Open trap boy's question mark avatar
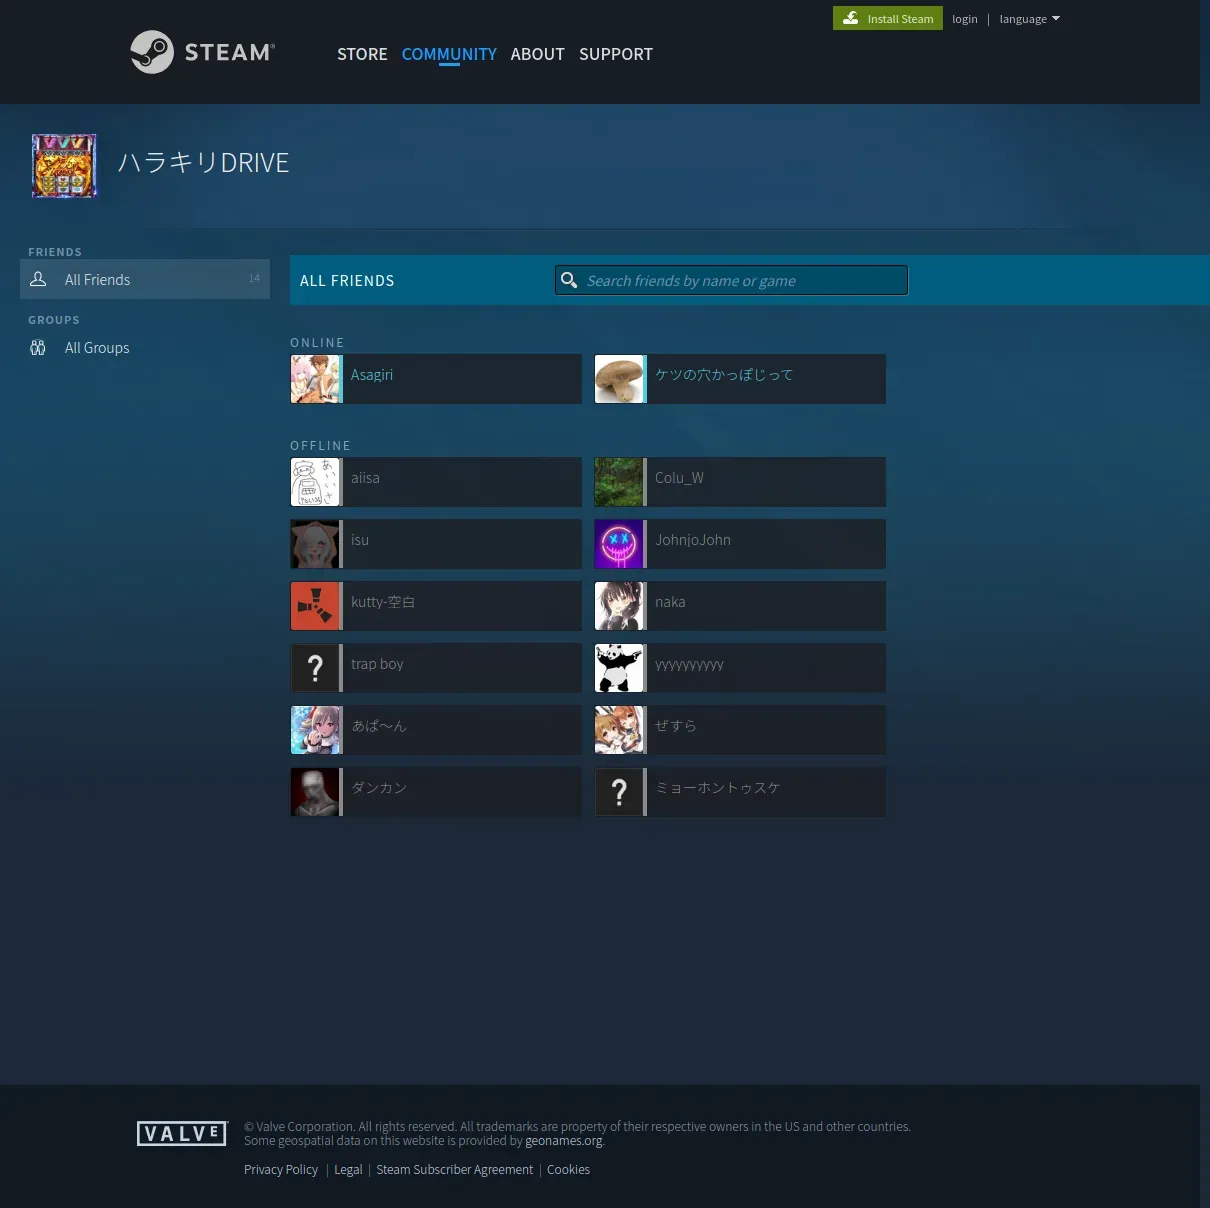Viewport: 1210px width, 1208px height. click(316, 668)
